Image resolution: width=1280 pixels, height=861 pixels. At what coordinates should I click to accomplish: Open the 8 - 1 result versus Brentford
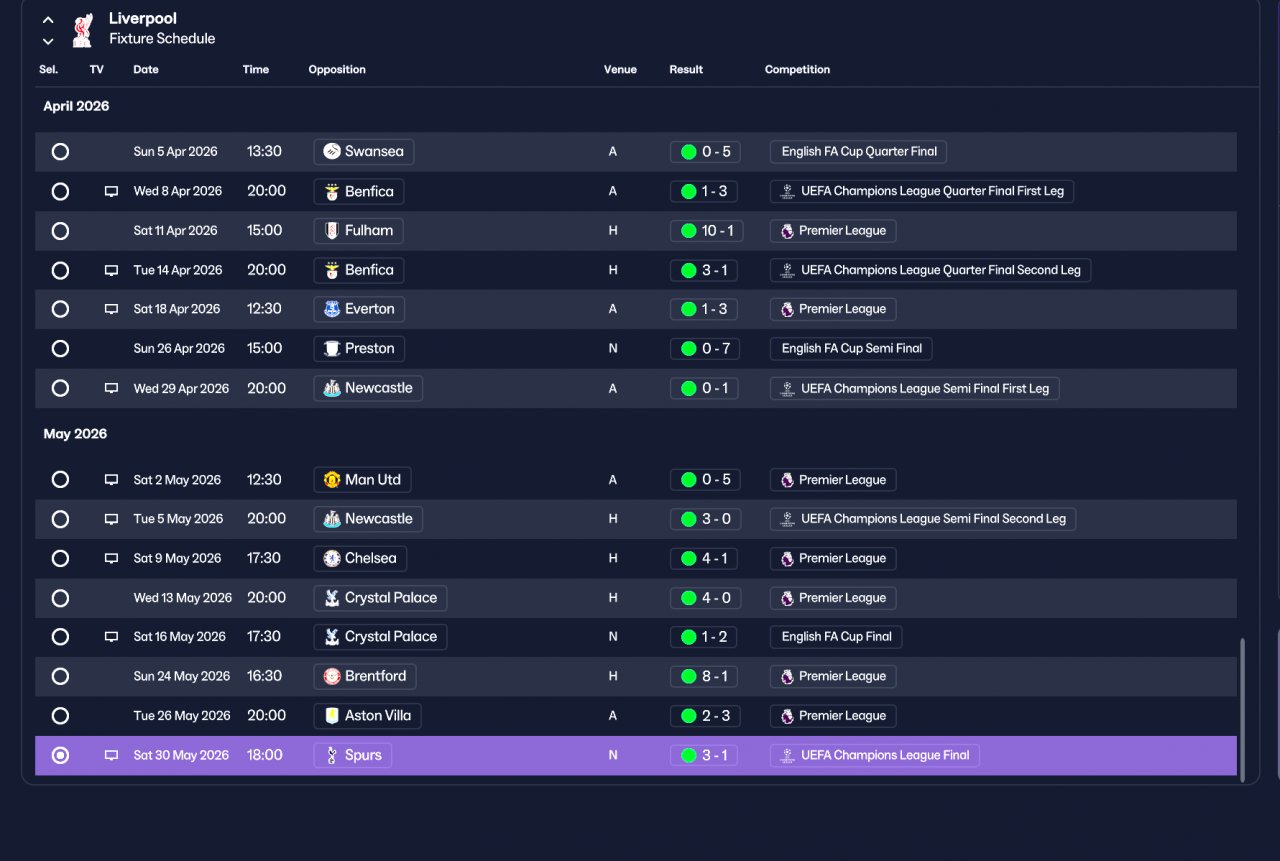coord(704,677)
